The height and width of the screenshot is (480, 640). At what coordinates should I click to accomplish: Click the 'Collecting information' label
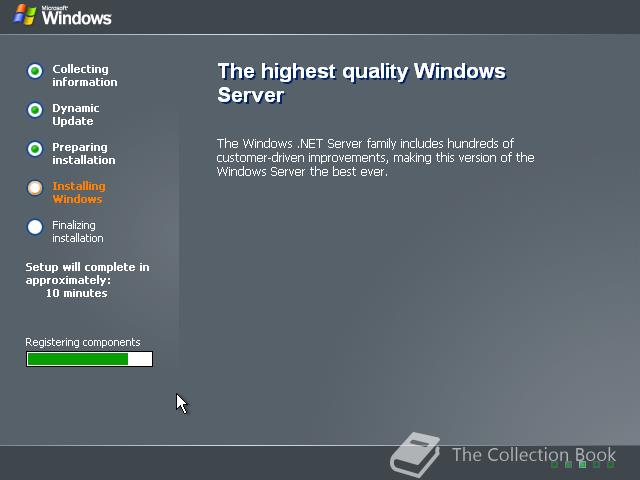pyautogui.click(x=84, y=76)
